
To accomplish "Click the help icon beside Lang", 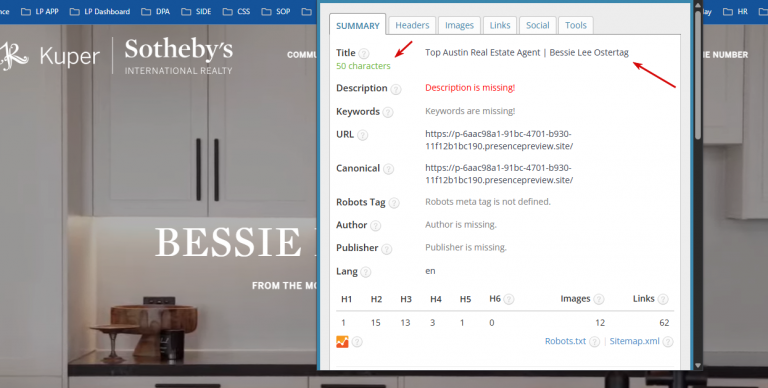I will coord(366,272).
